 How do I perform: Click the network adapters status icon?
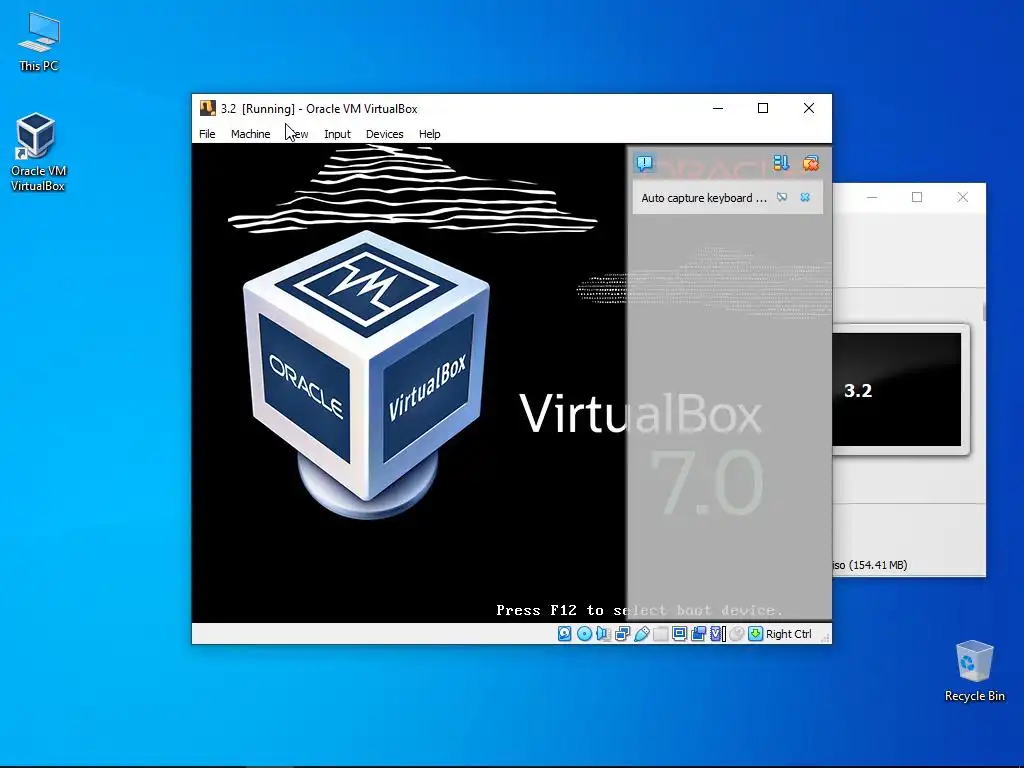(622, 633)
